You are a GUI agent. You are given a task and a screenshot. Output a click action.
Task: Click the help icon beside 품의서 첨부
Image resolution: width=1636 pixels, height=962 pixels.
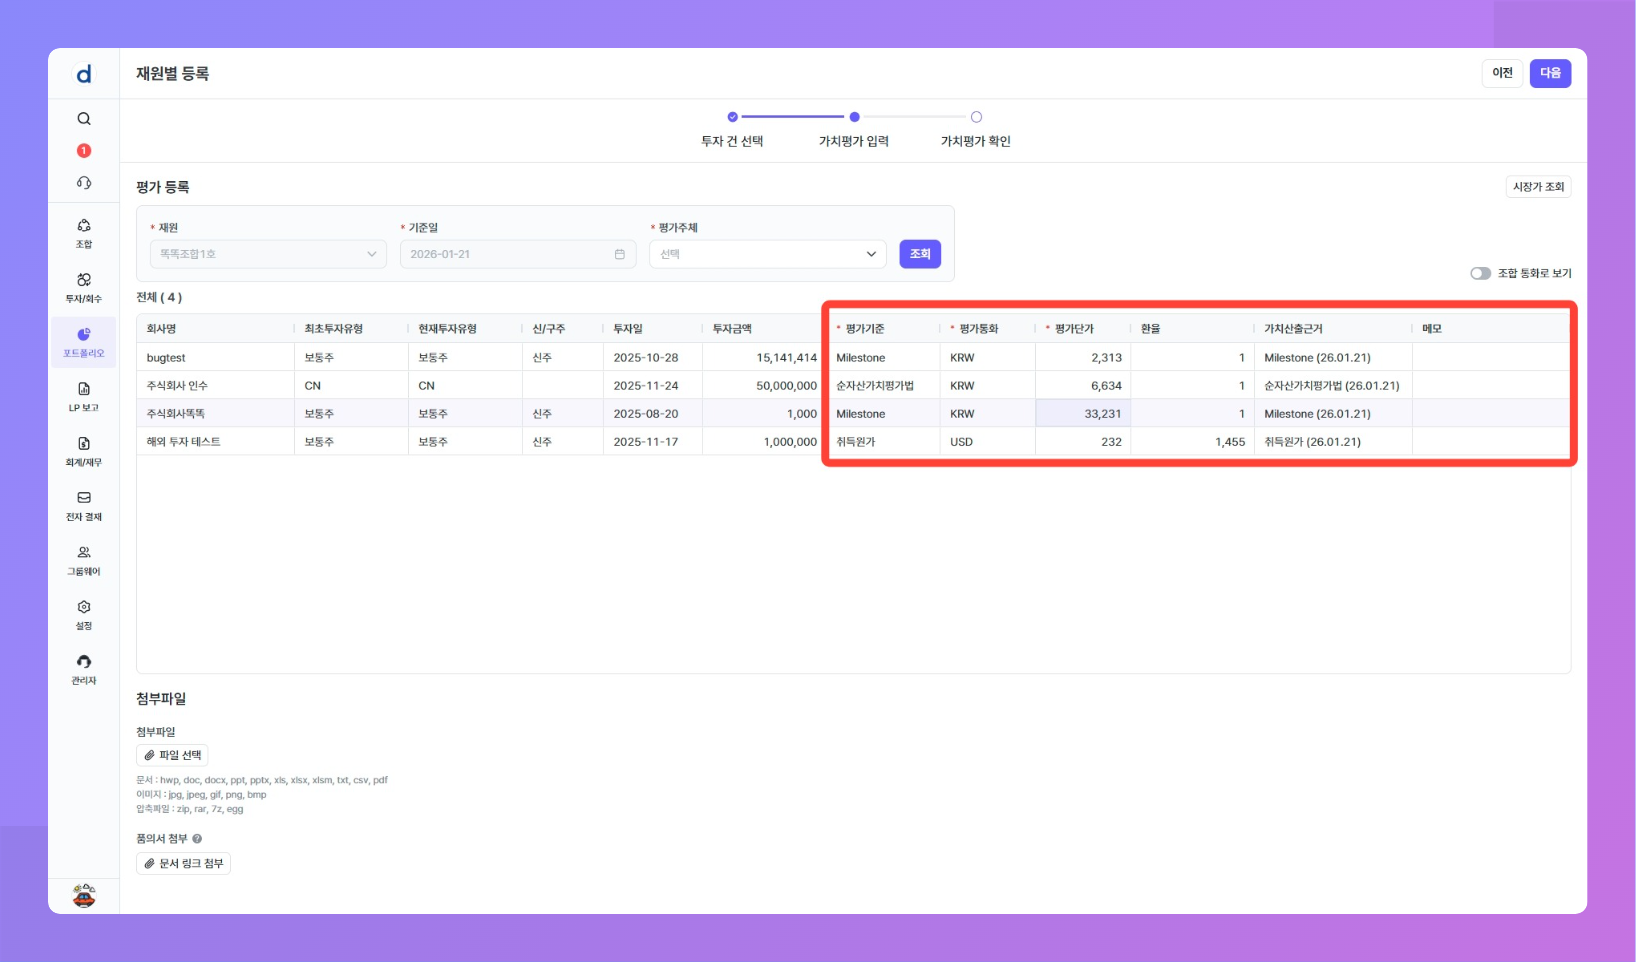(197, 839)
